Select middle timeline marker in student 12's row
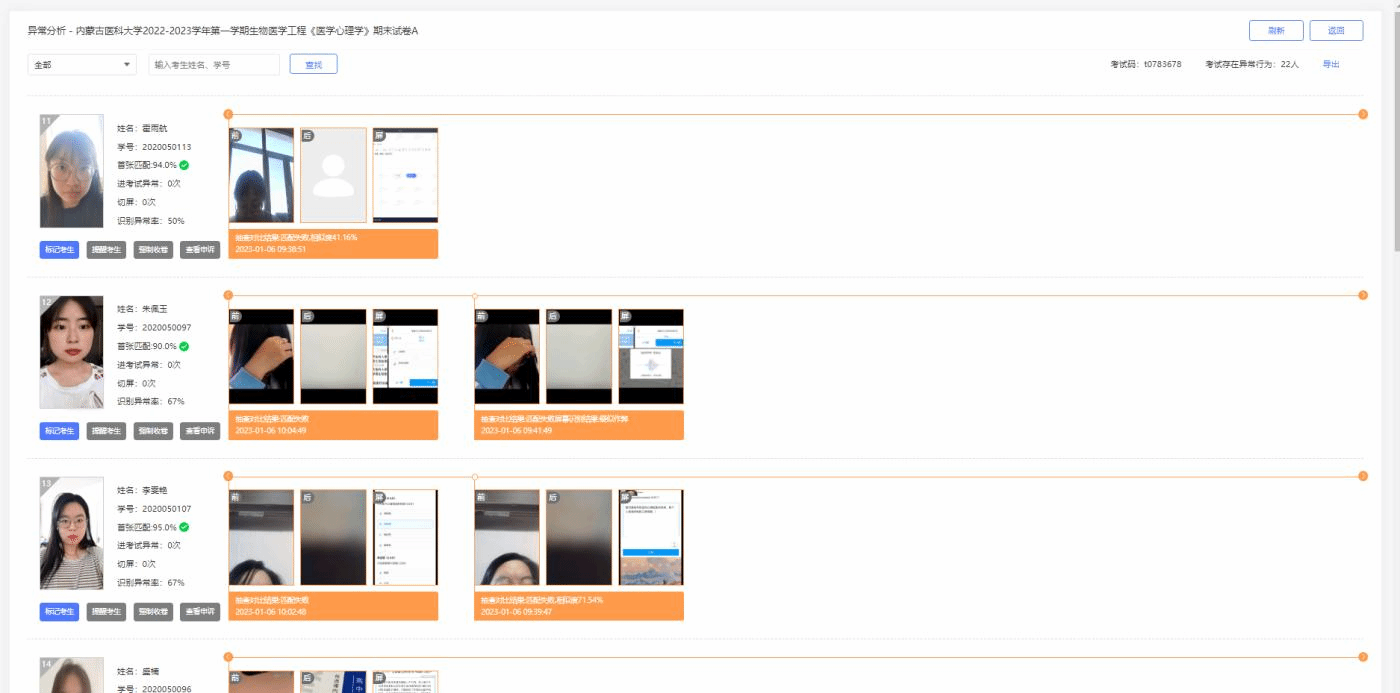 point(474,295)
